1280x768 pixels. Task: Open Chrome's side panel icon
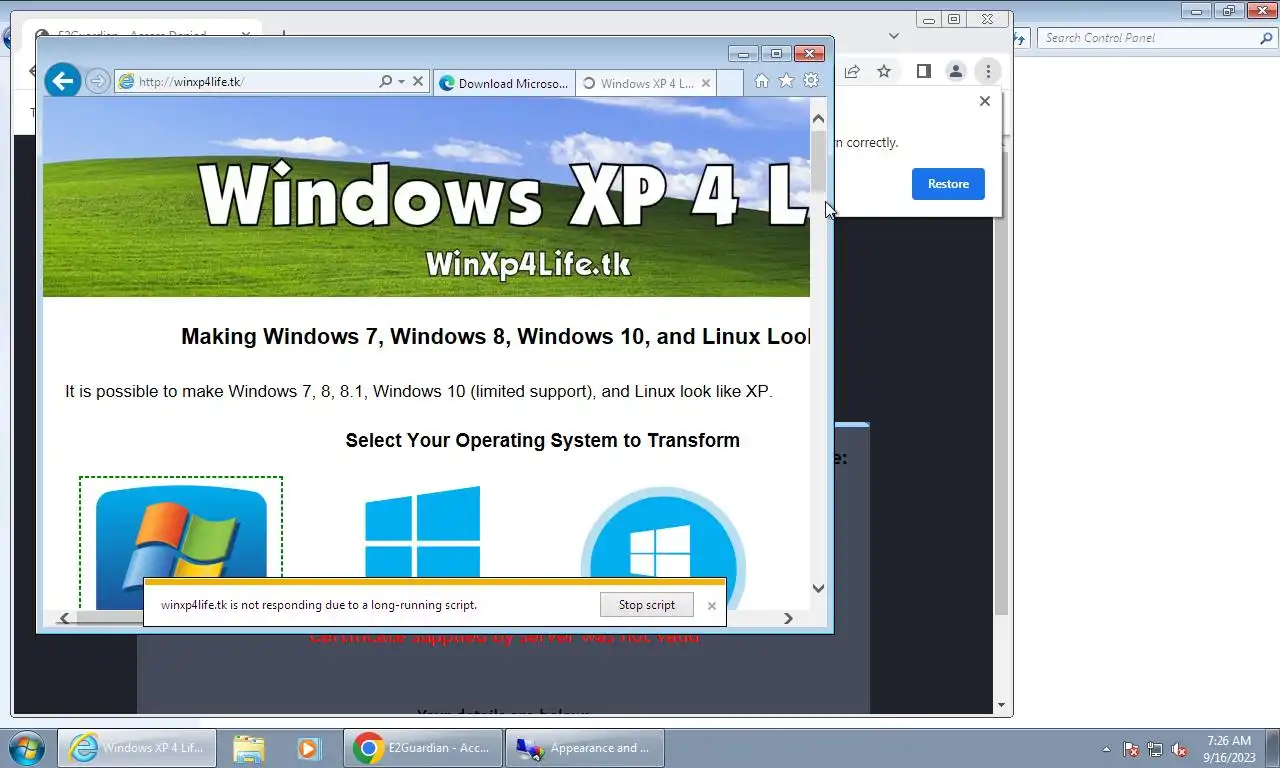tap(924, 71)
